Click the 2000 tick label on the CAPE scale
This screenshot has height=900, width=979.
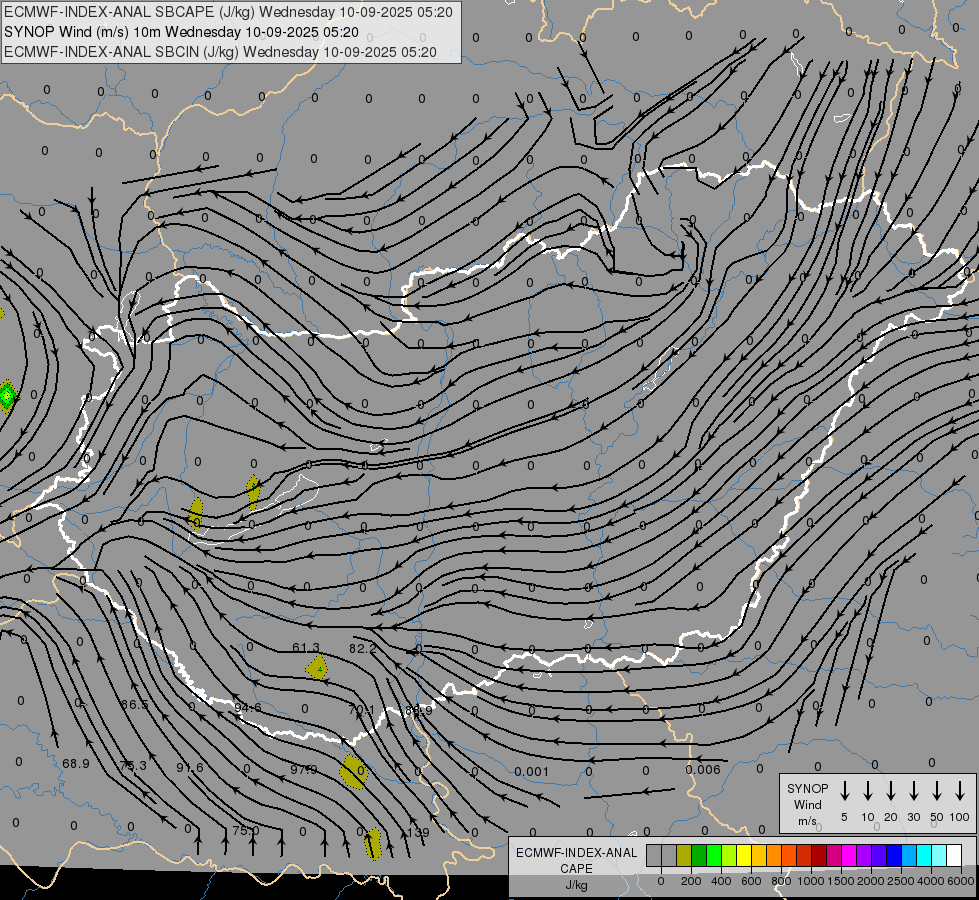pyautogui.click(x=871, y=881)
